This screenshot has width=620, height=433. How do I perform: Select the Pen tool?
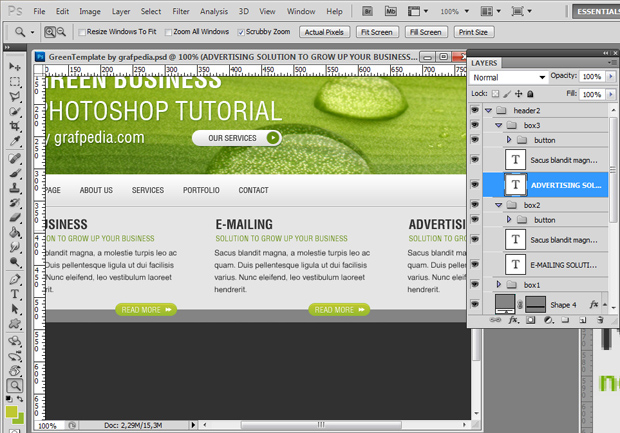[x=15, y=279]
